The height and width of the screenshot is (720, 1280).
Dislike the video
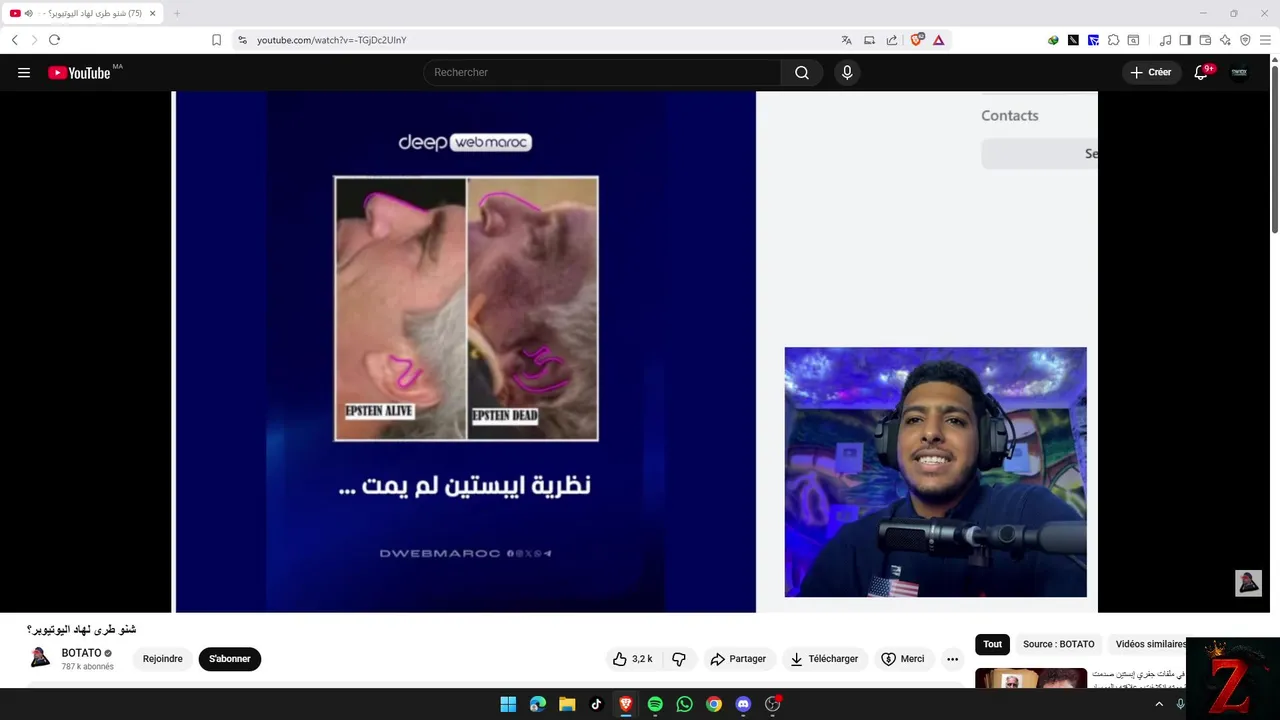679,659
